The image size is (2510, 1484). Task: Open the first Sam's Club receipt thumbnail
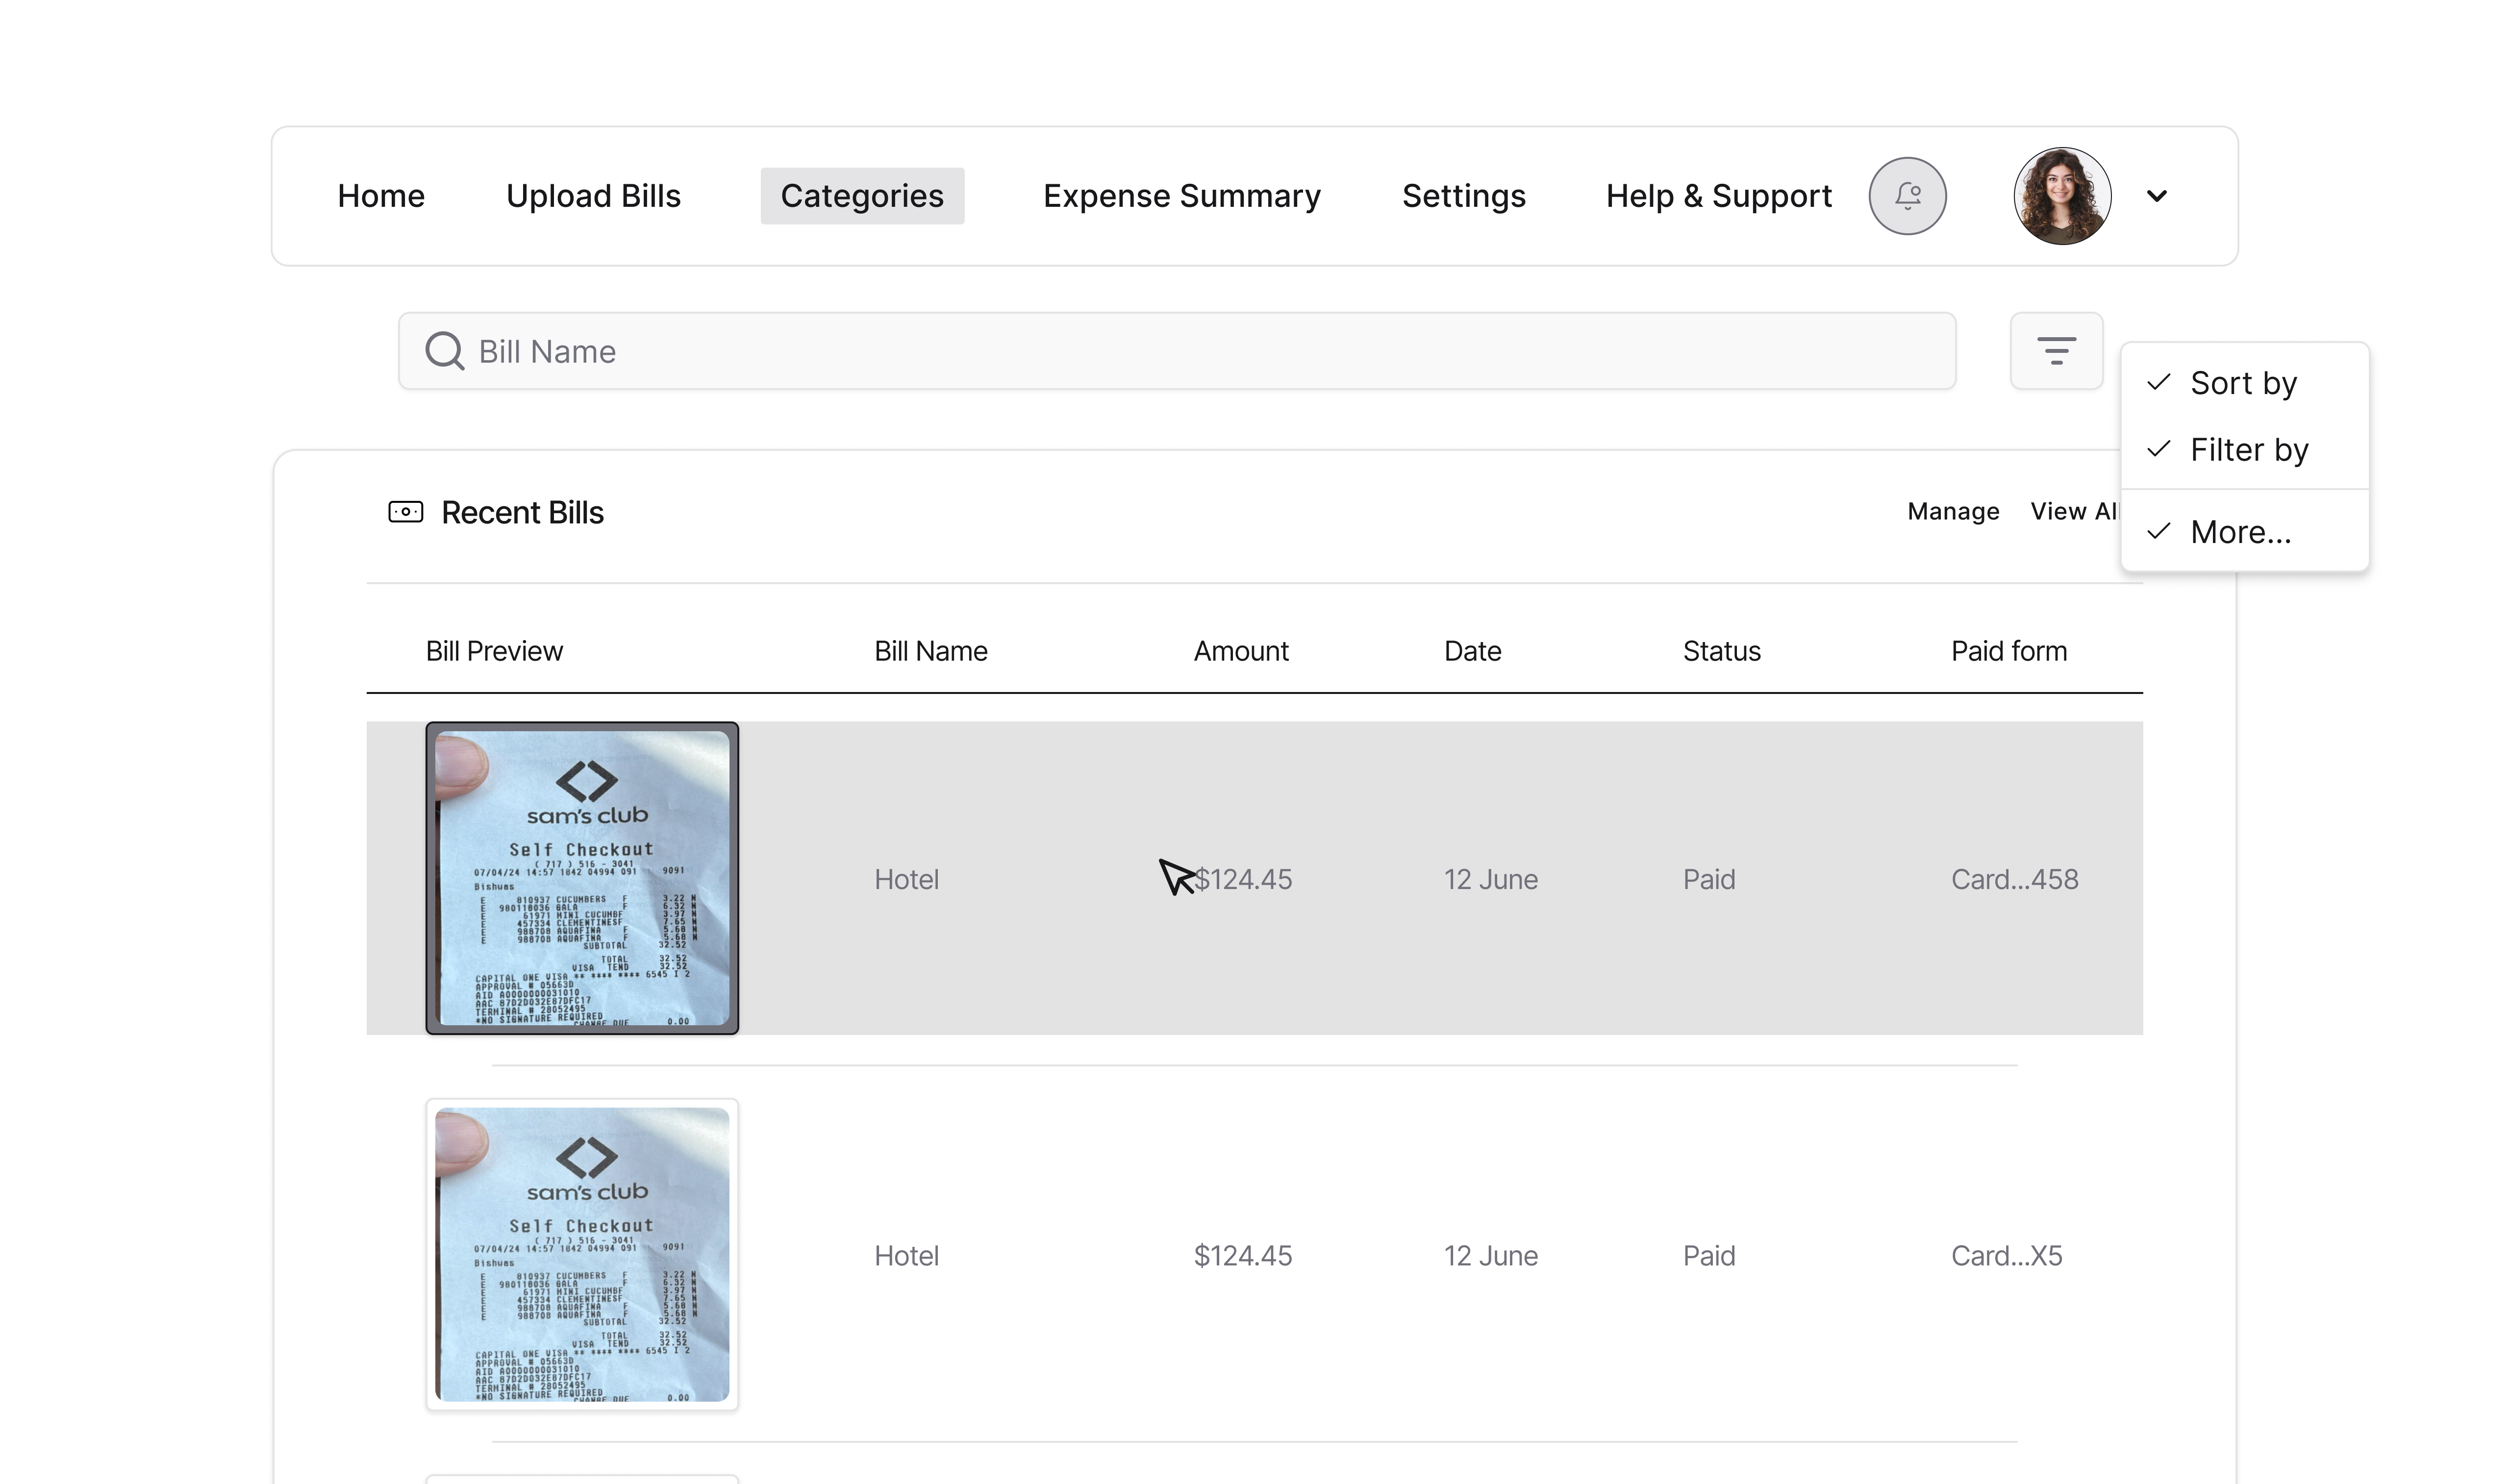pyautogui.click(x=582, y=878)
